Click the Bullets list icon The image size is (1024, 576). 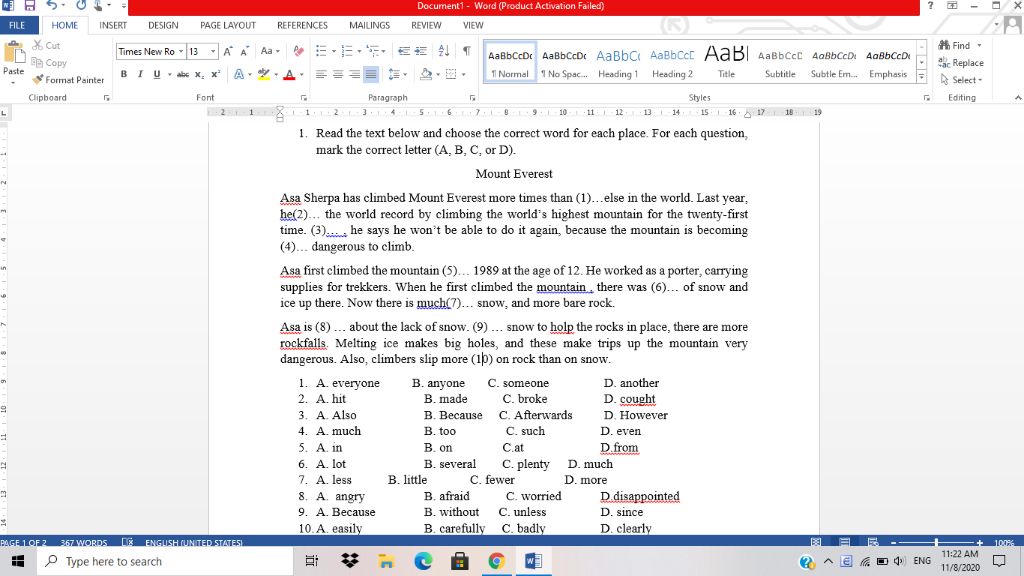(321, 51)
